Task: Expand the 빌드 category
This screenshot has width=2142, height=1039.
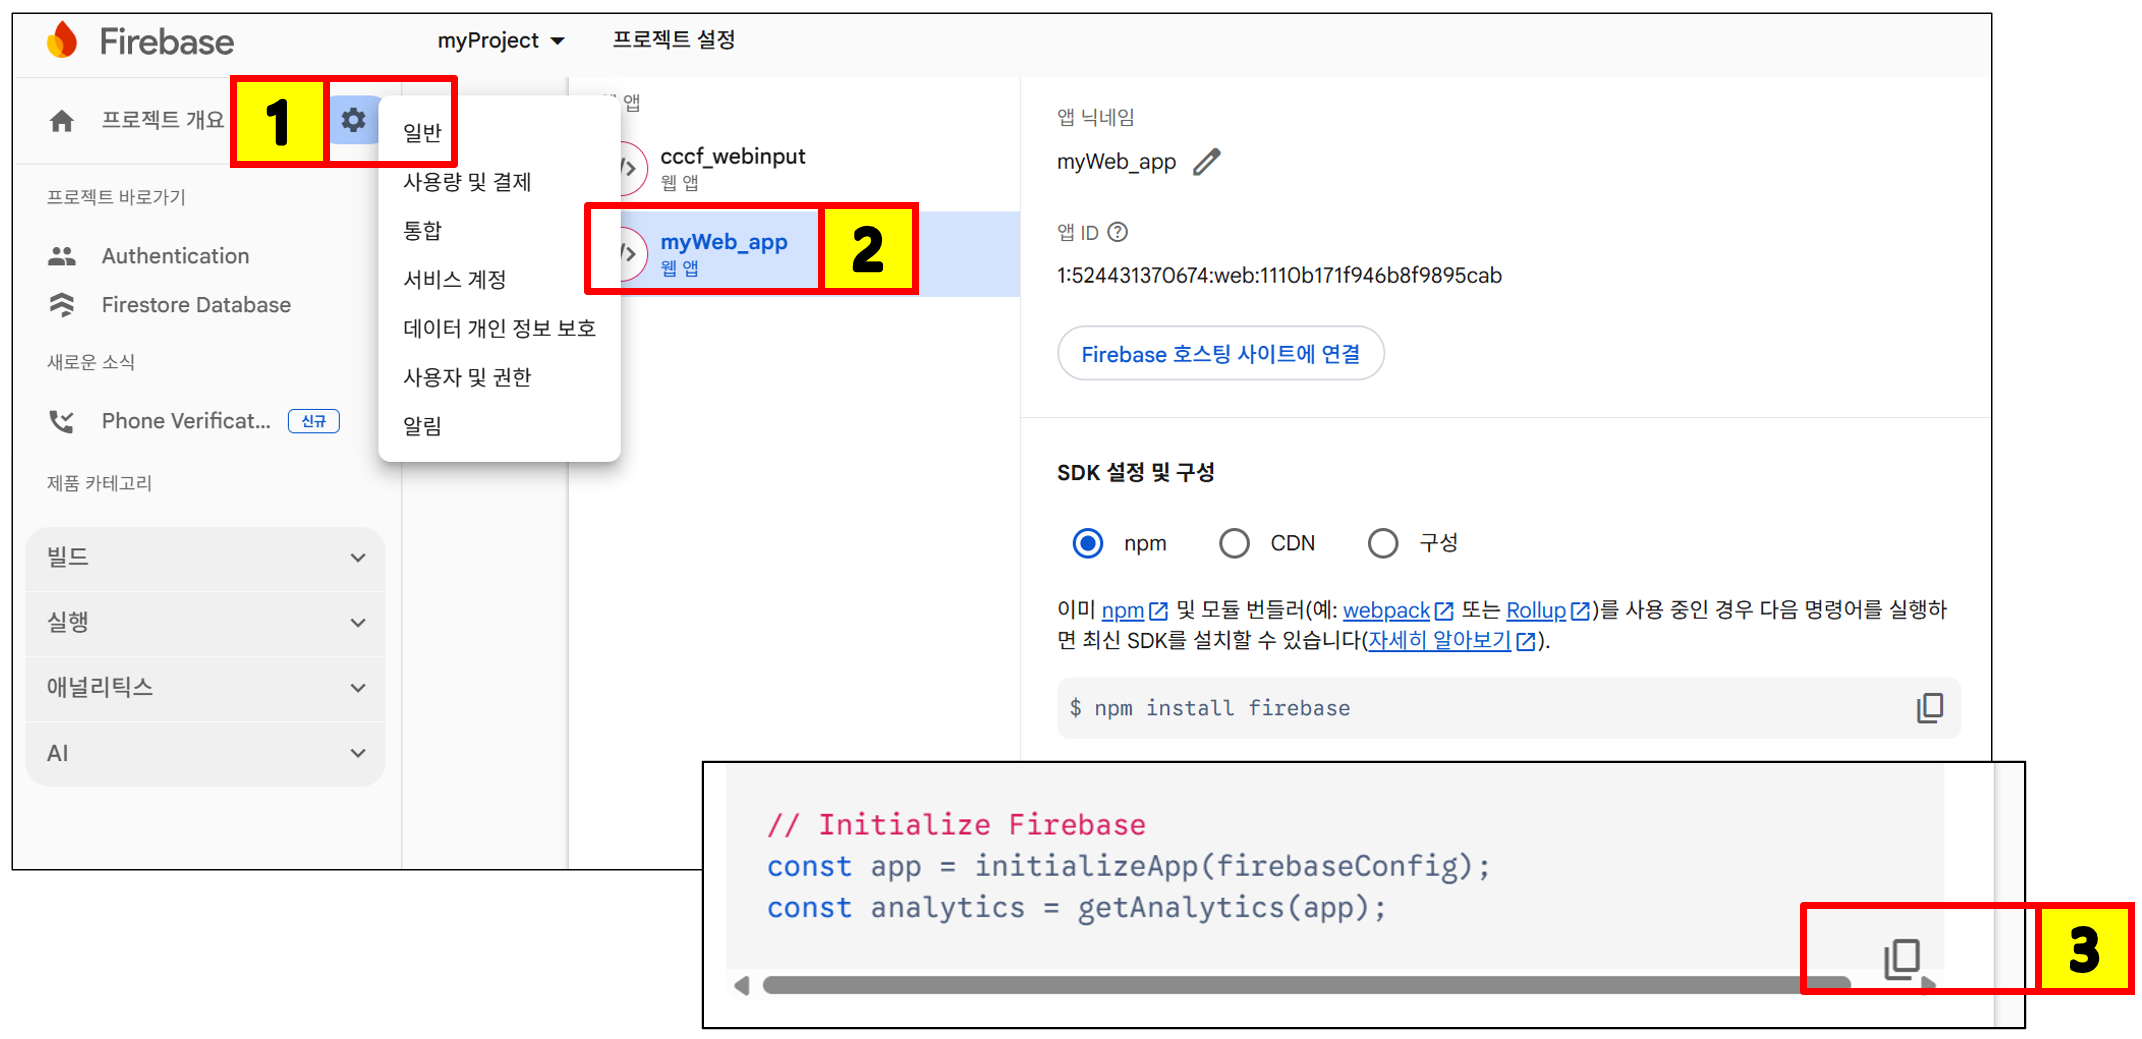Action: point(206,557)
